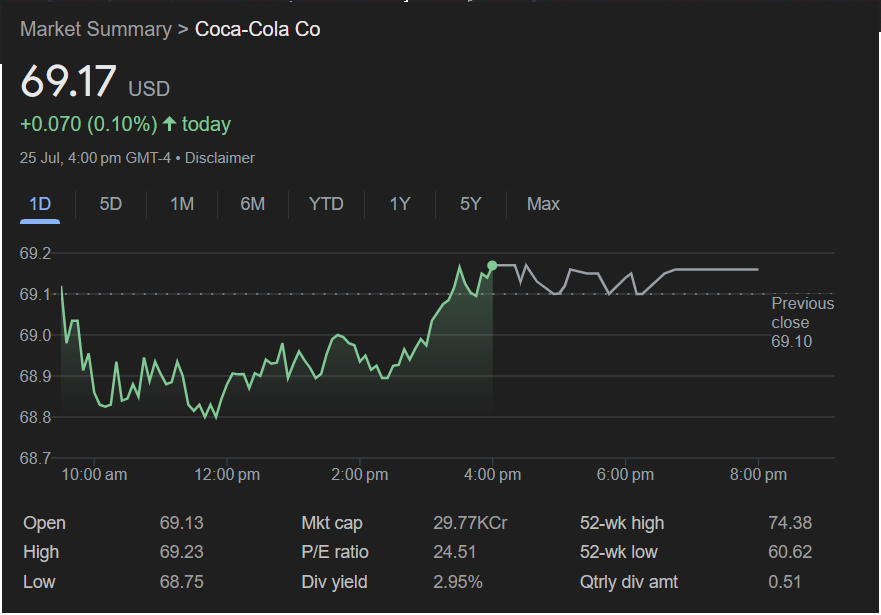Click the 52-wk high label
881x615 pixels.
pyautogui.click(x=622, y=523)
